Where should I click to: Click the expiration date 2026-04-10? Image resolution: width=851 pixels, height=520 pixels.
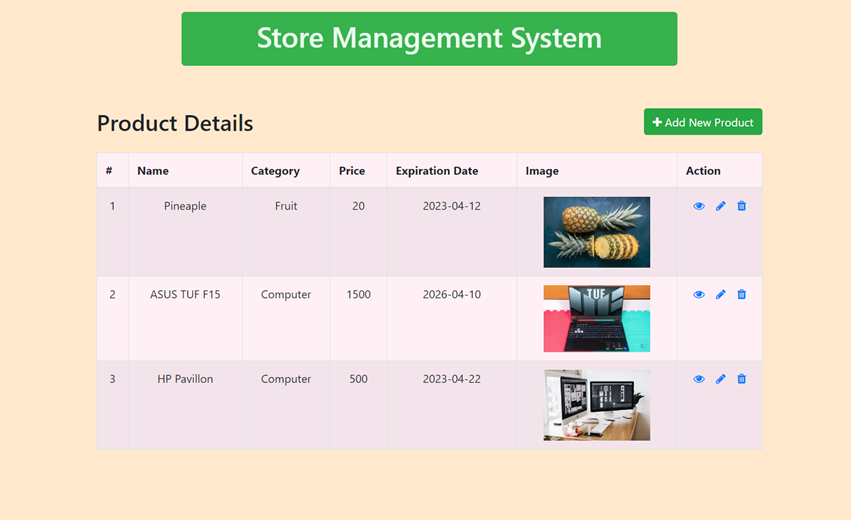pos(452,295)
